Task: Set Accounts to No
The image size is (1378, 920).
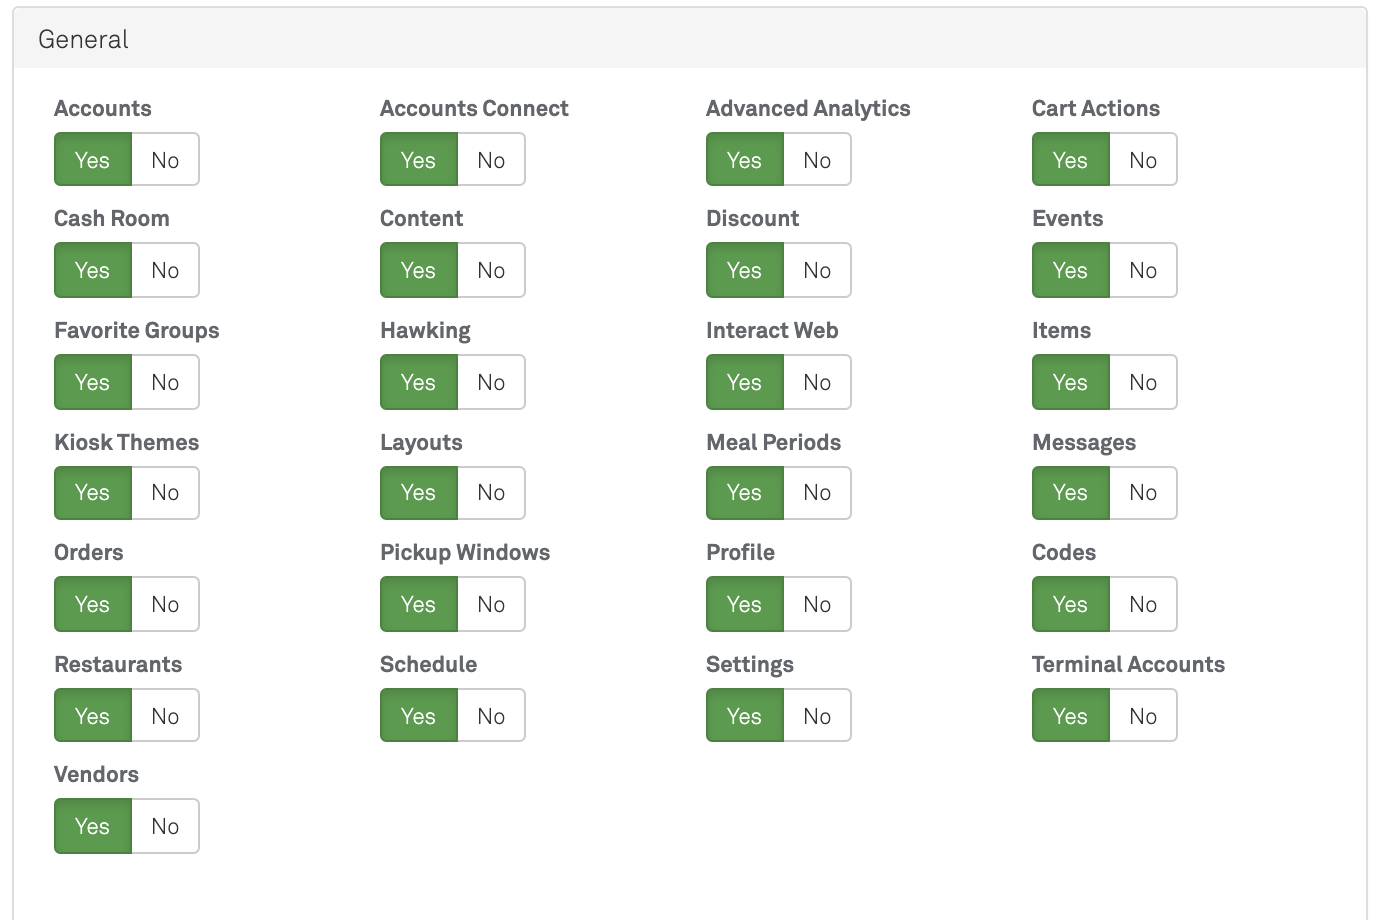Action: 165,160
